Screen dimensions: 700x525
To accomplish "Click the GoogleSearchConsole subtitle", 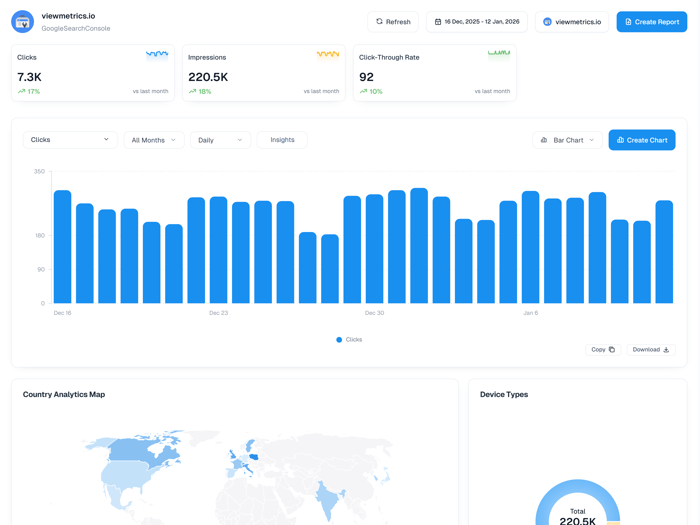I will pyautogui.click(x=76, y=29).
